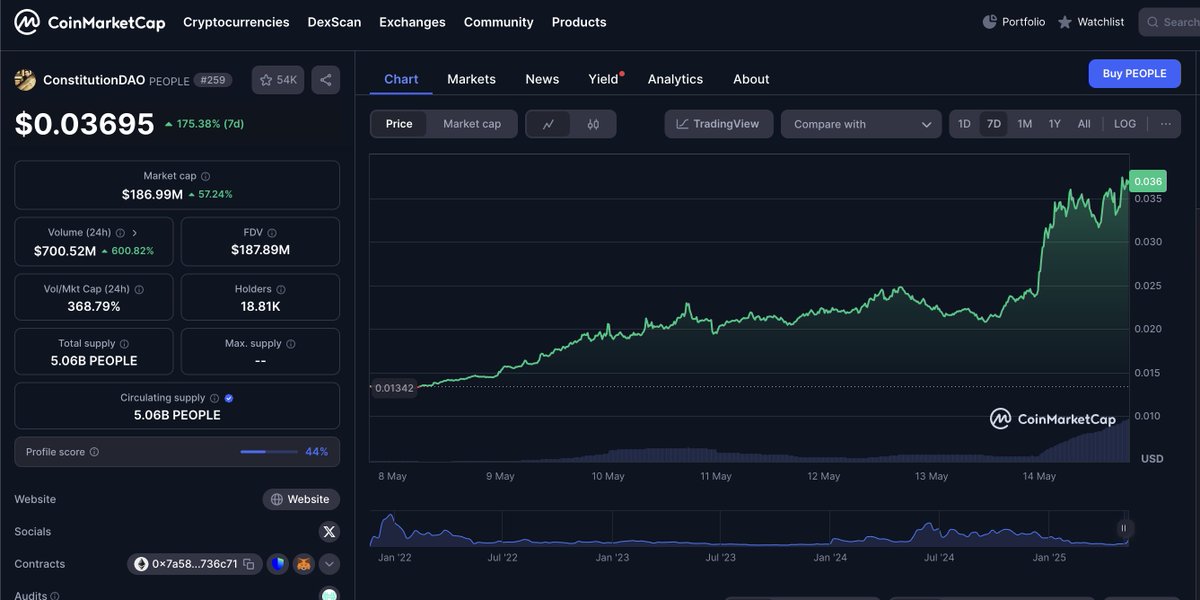Set chart range to 1Y
This screenshot has height=600, width=1200.
tap(1054, 124)
